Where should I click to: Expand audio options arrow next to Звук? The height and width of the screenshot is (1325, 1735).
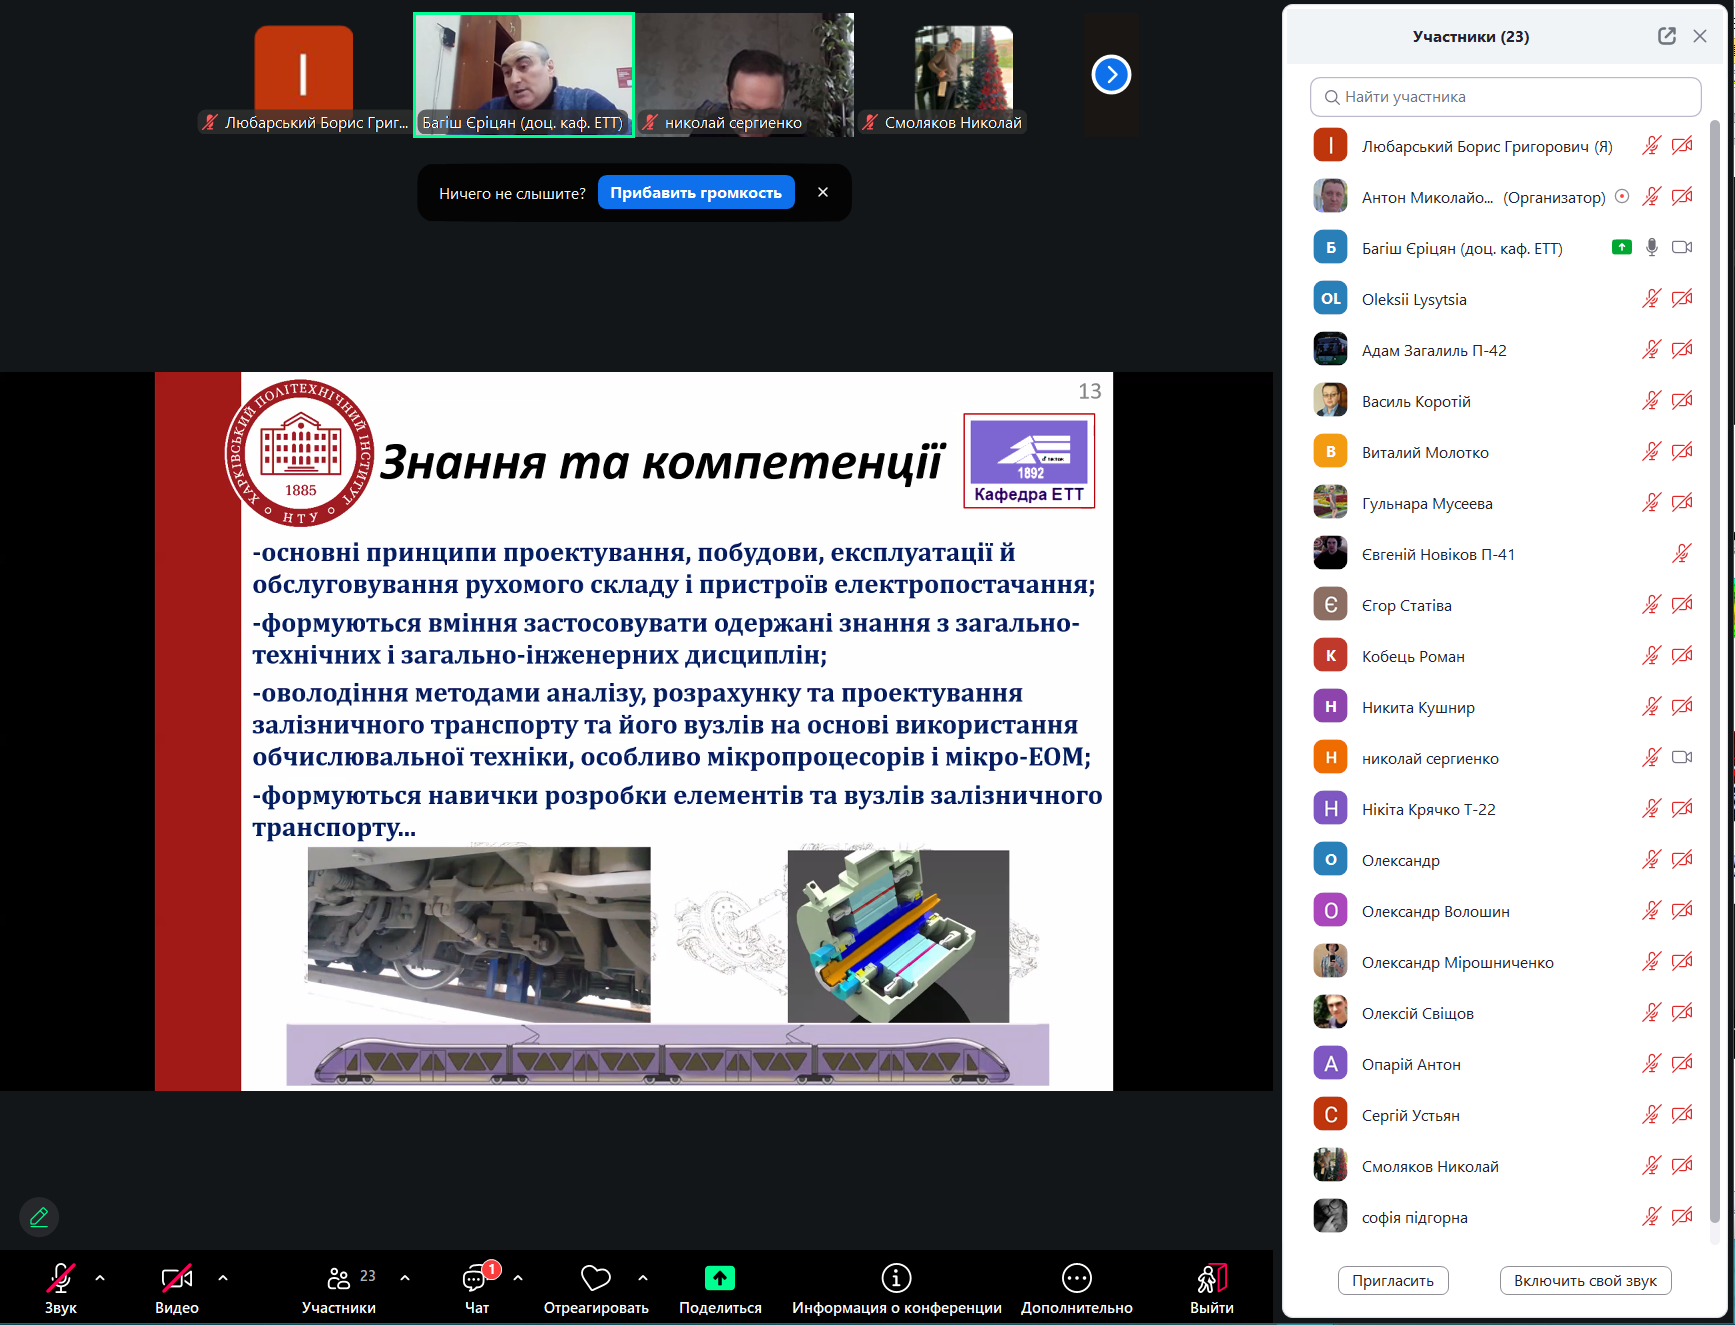[100, 1278]
